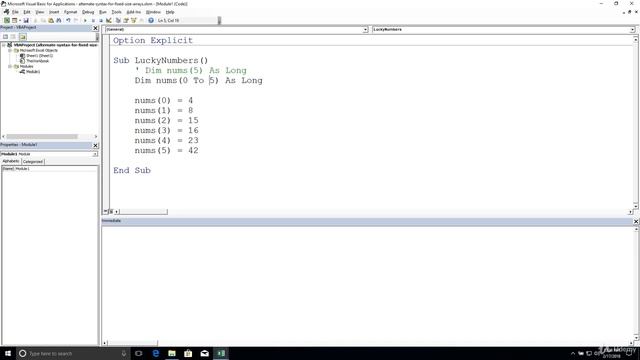Open the Window menu
Screen dimensions: 640x360
pyautogui.click(x=153, y=12)
